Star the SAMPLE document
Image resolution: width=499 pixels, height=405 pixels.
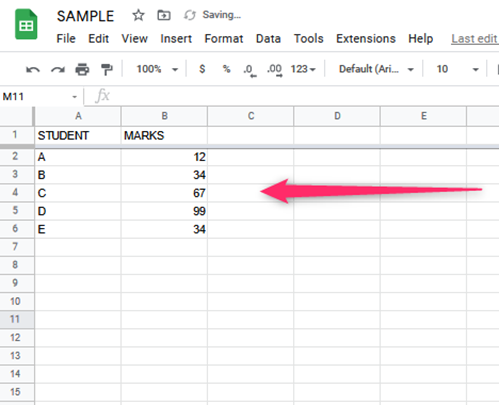coord(138,15)
